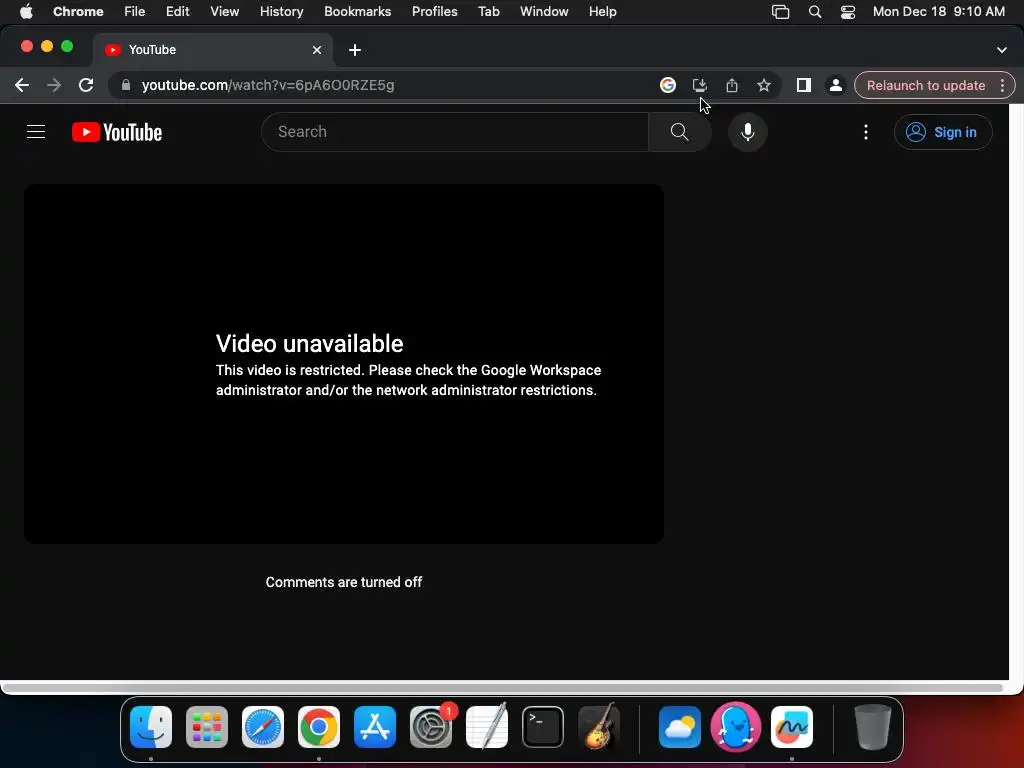Screen dimensions: 1024x768
Task: Open the Apple menu
Action: click(26, 11)
